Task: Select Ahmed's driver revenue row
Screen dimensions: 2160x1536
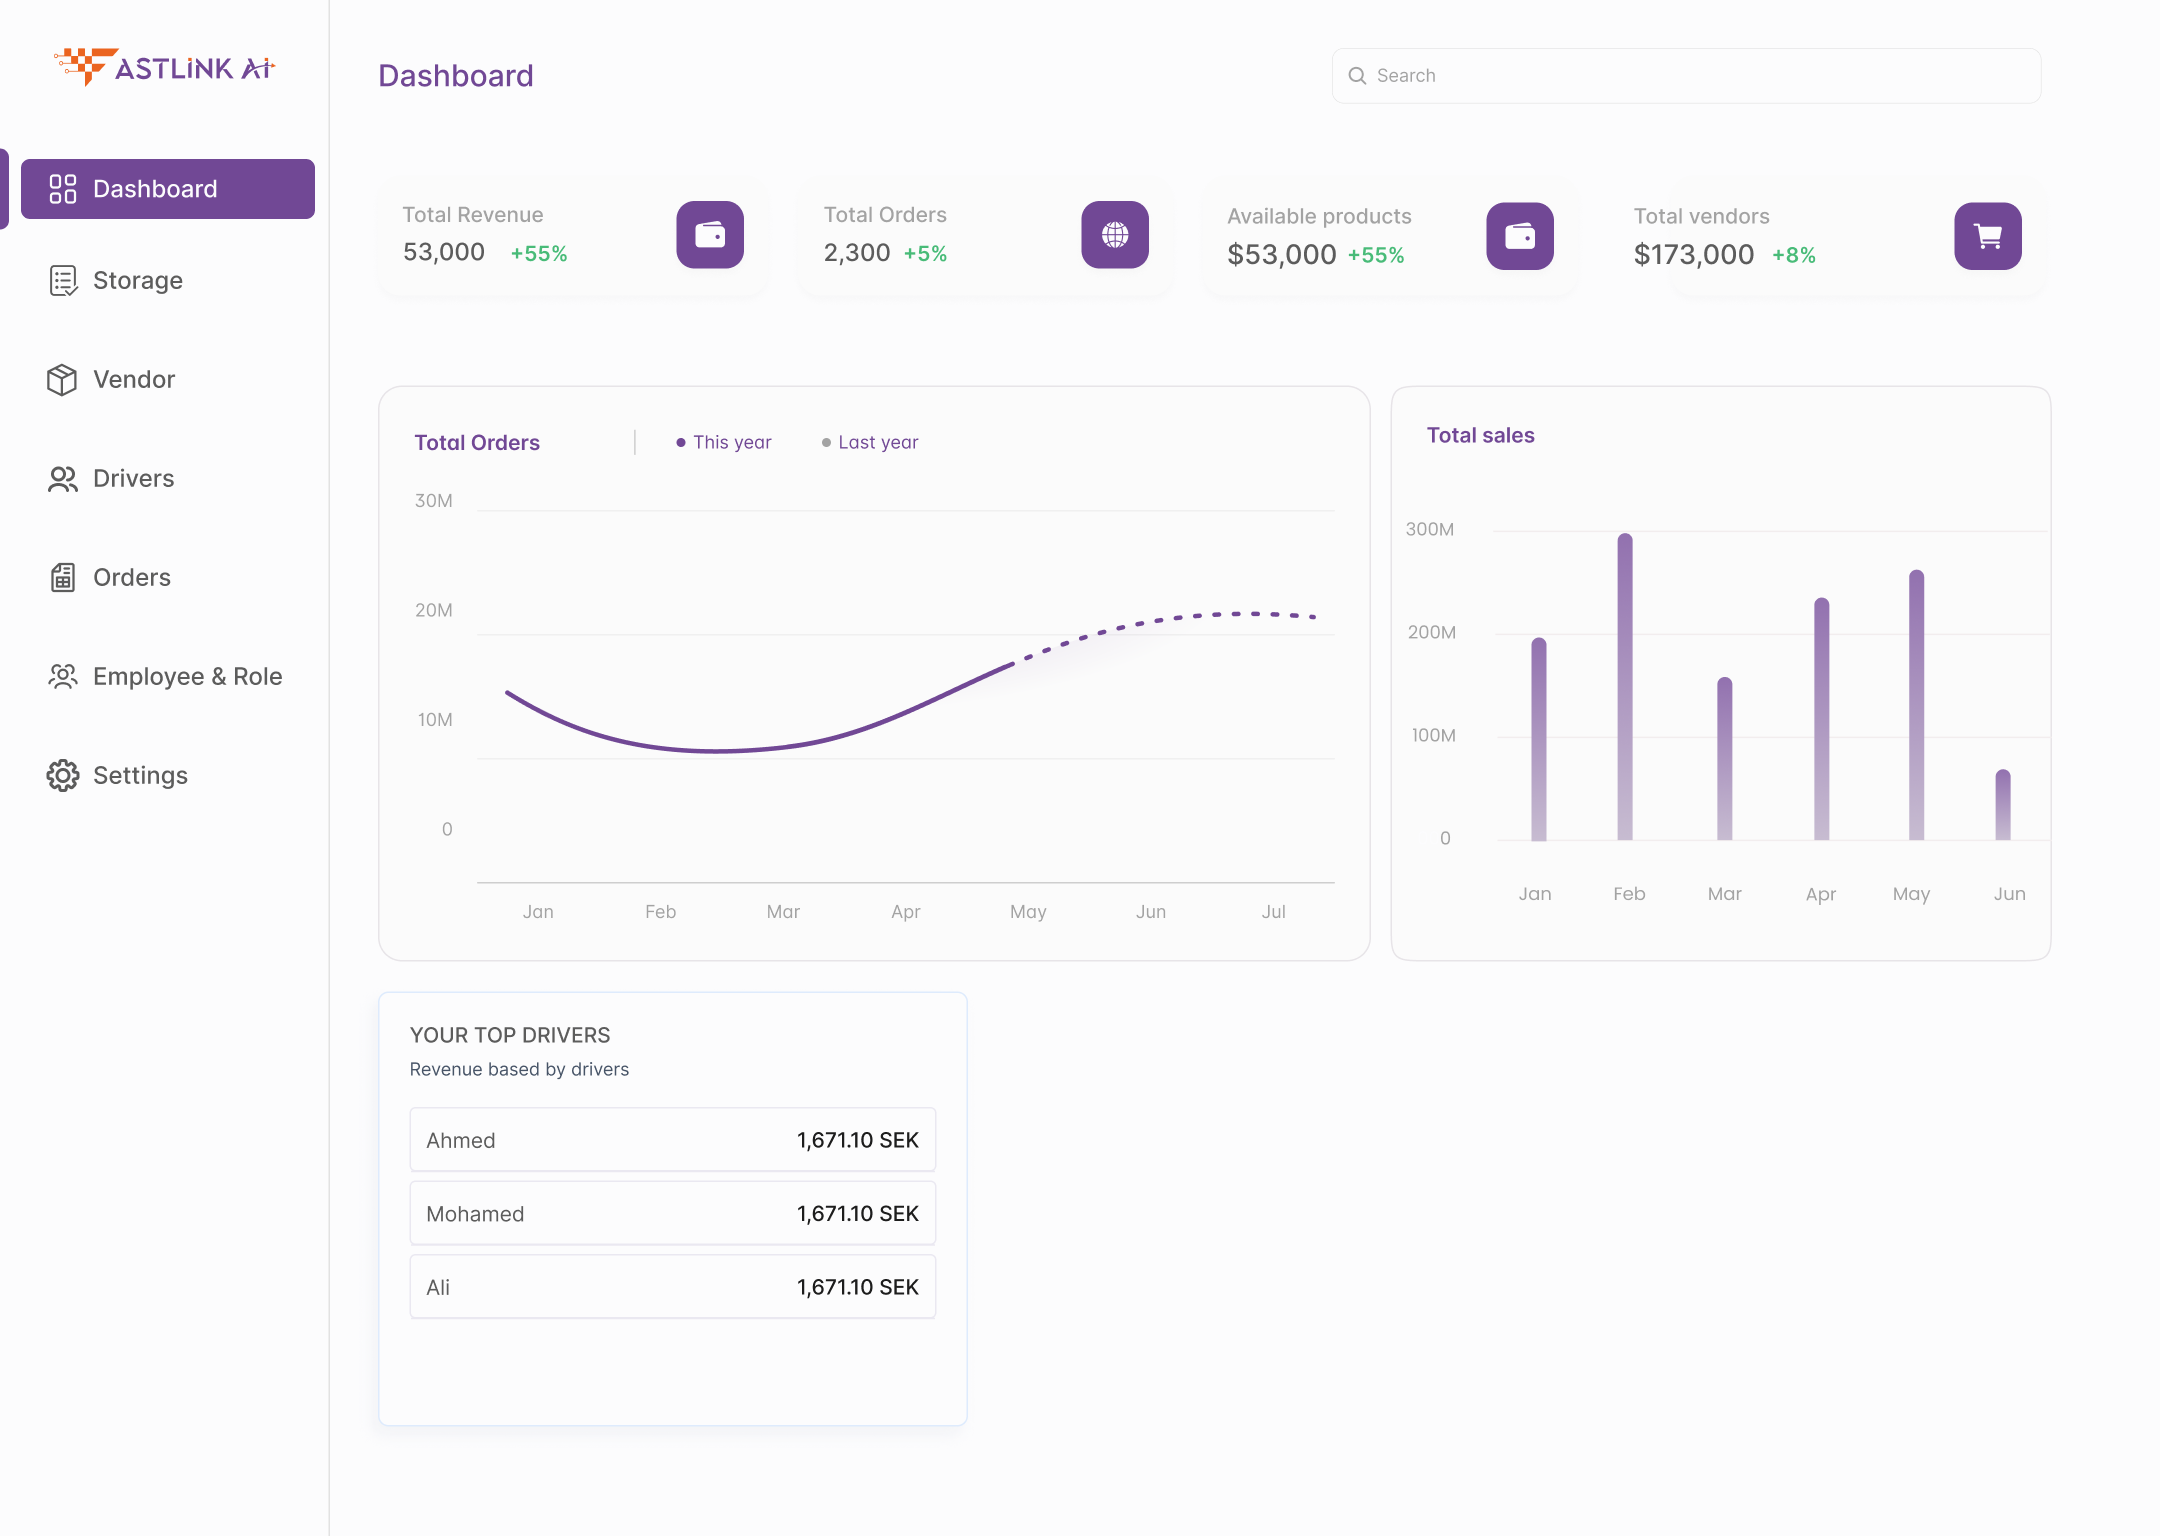Action: tap(672, 1140)
